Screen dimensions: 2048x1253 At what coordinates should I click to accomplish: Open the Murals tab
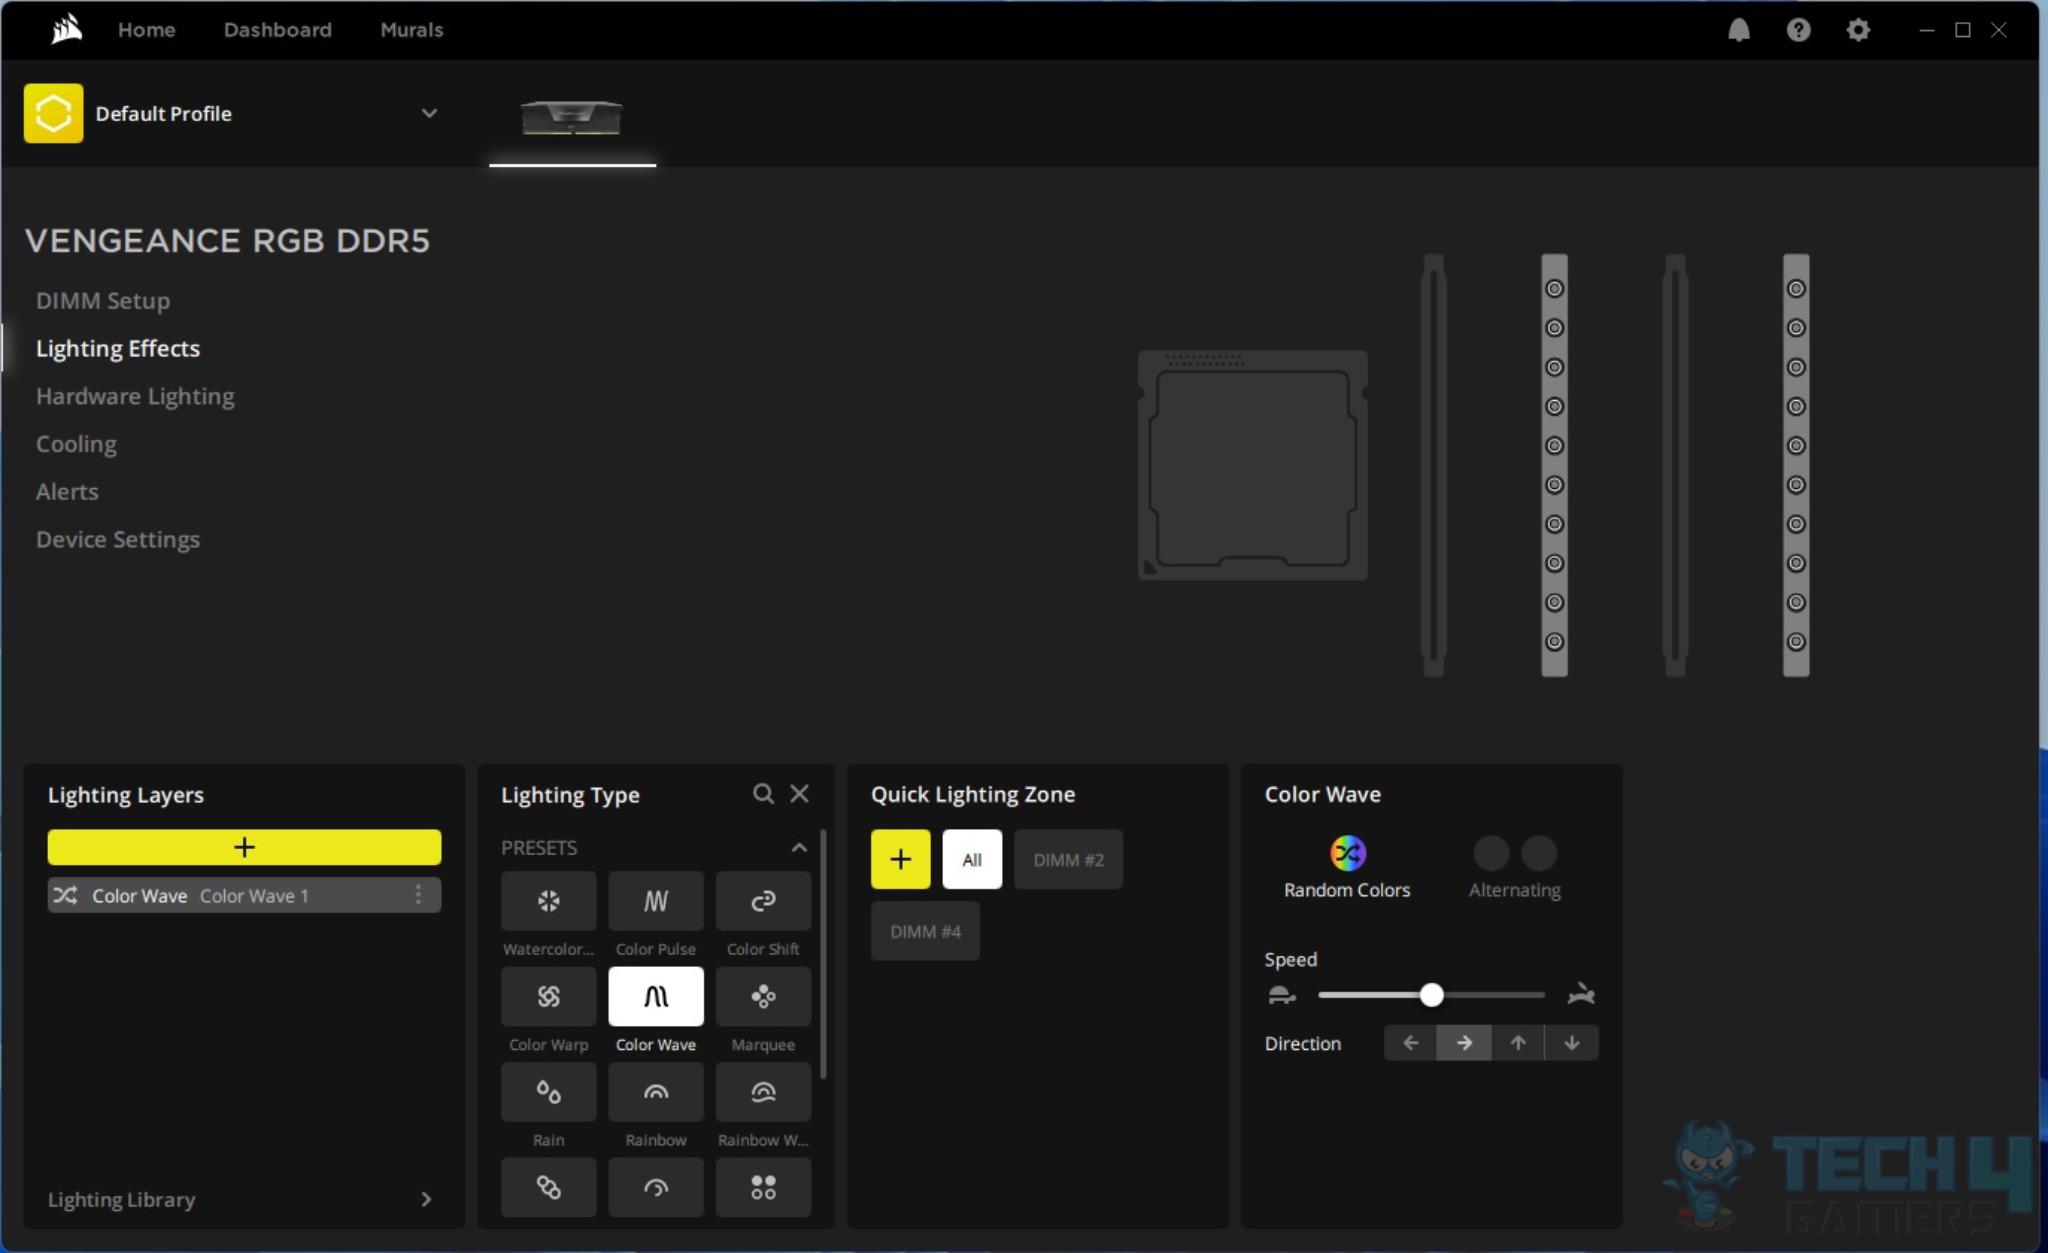point(411,30)
